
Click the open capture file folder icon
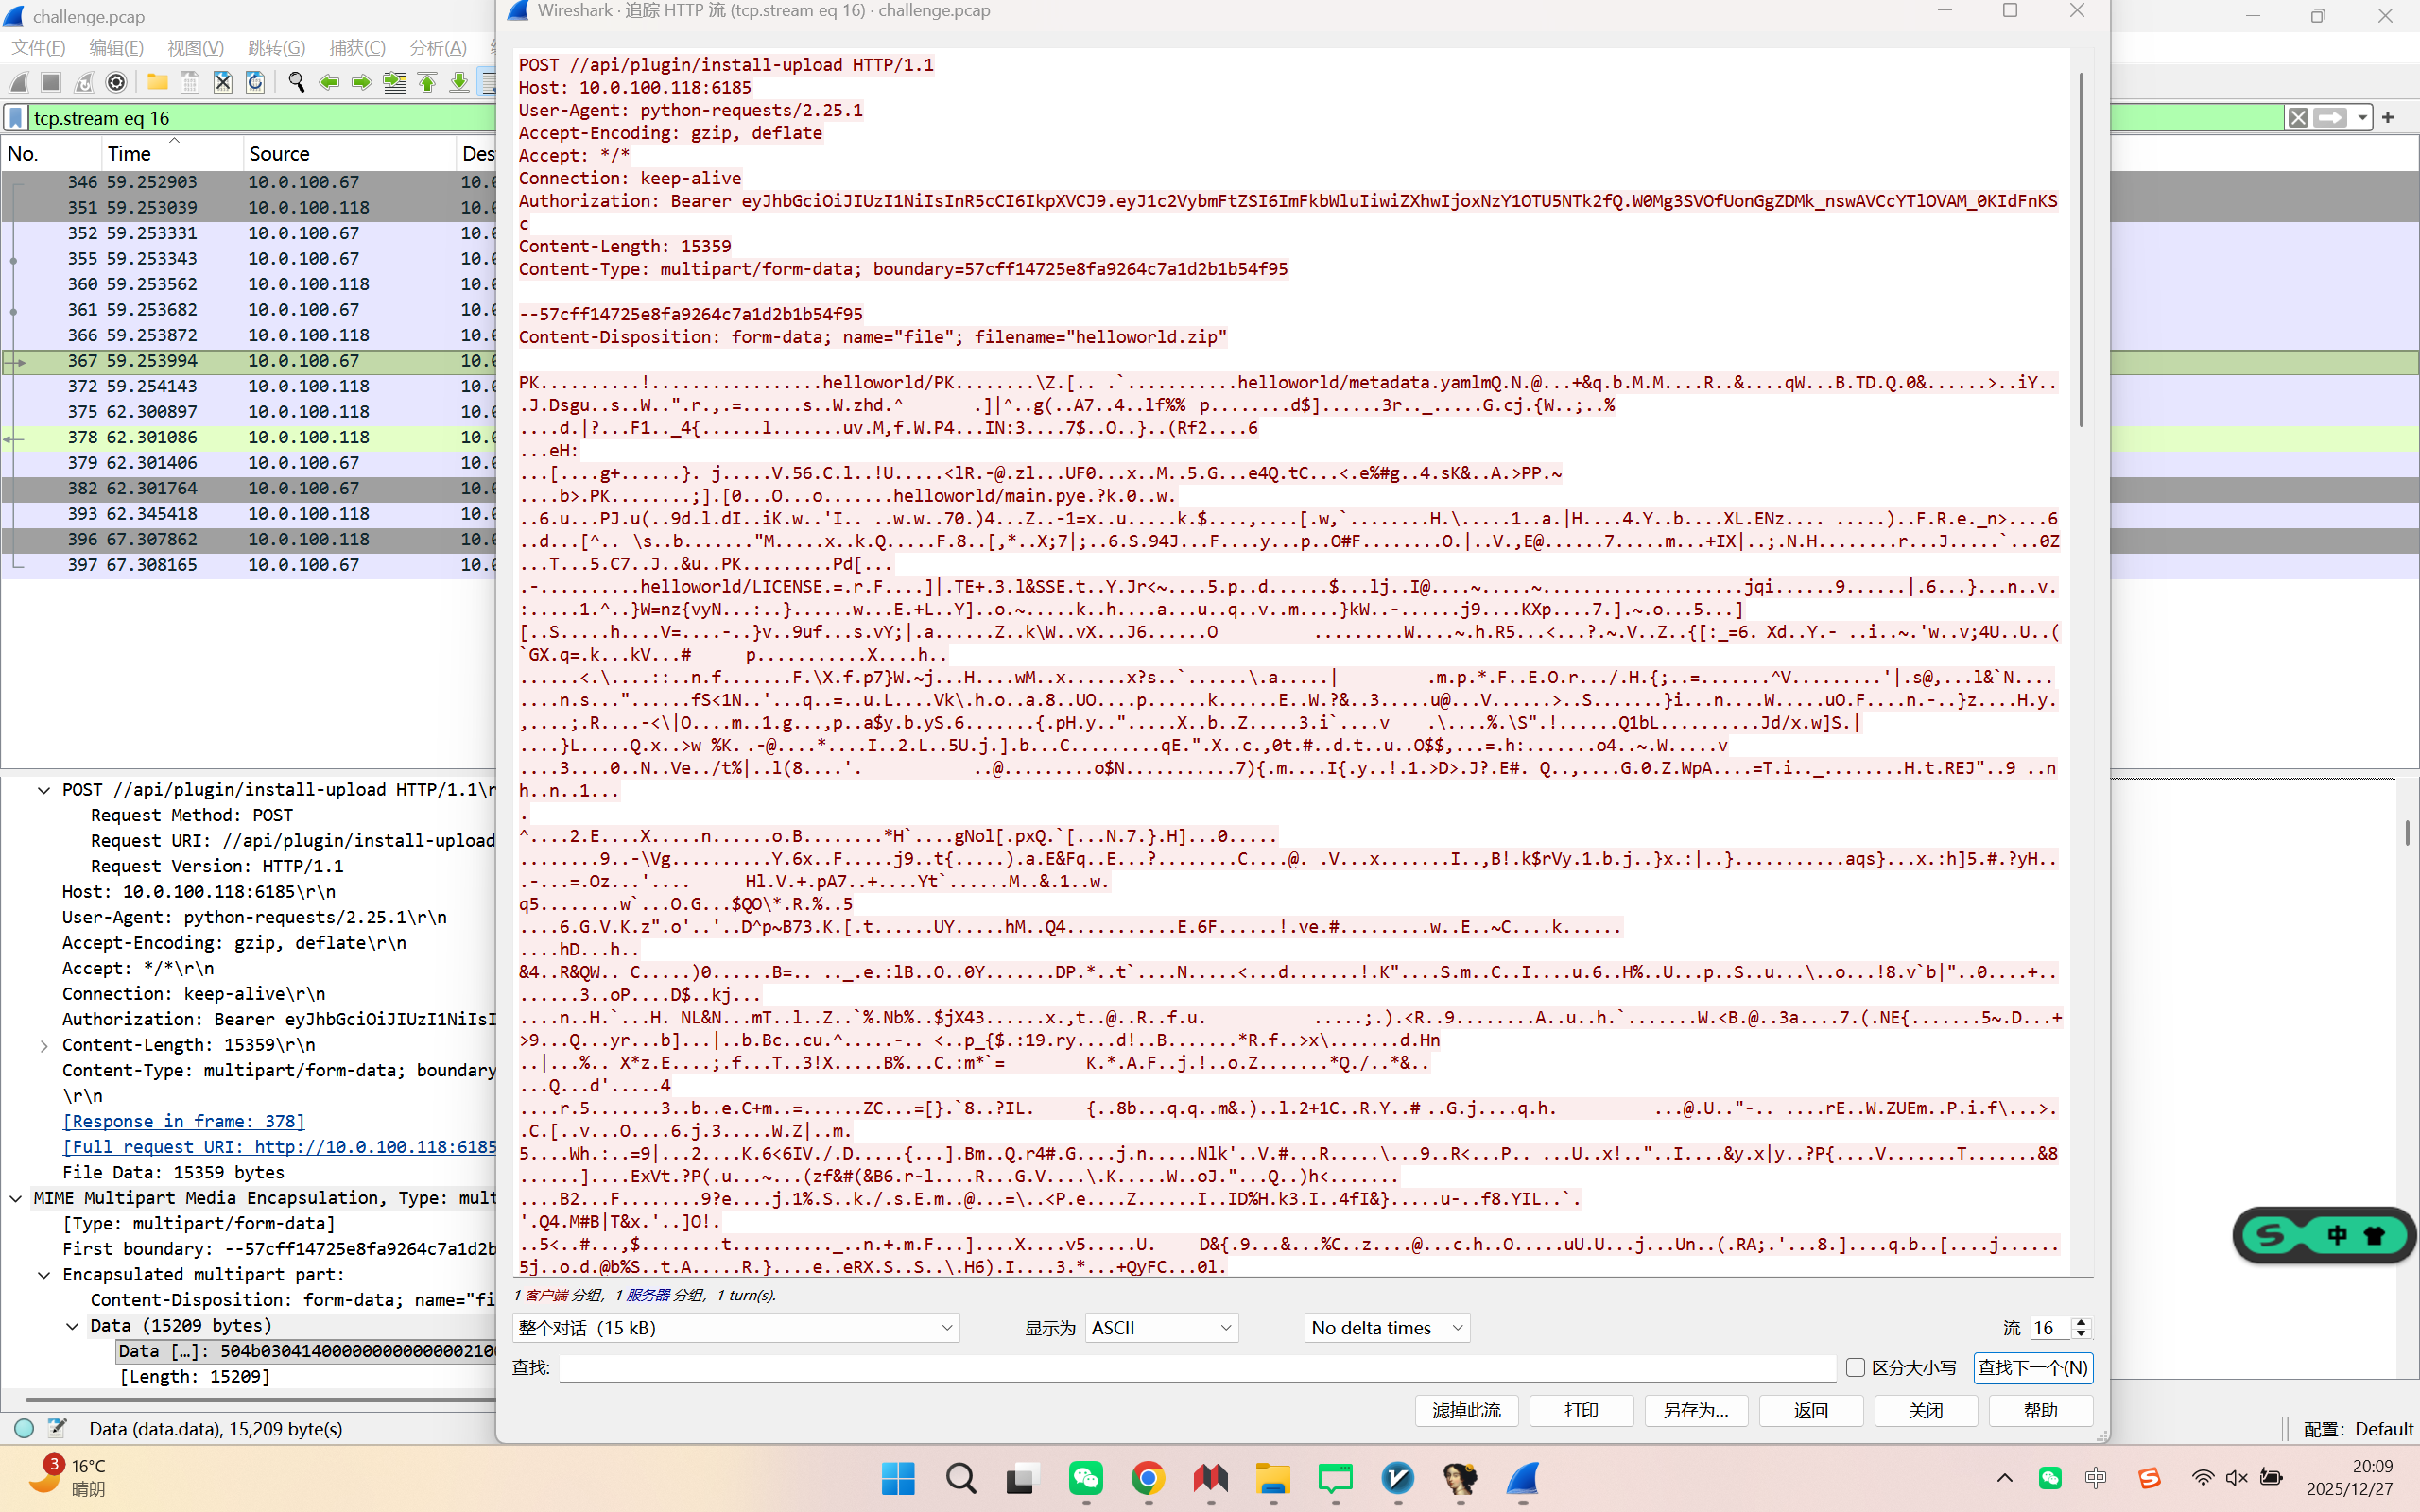pos(157,82)
